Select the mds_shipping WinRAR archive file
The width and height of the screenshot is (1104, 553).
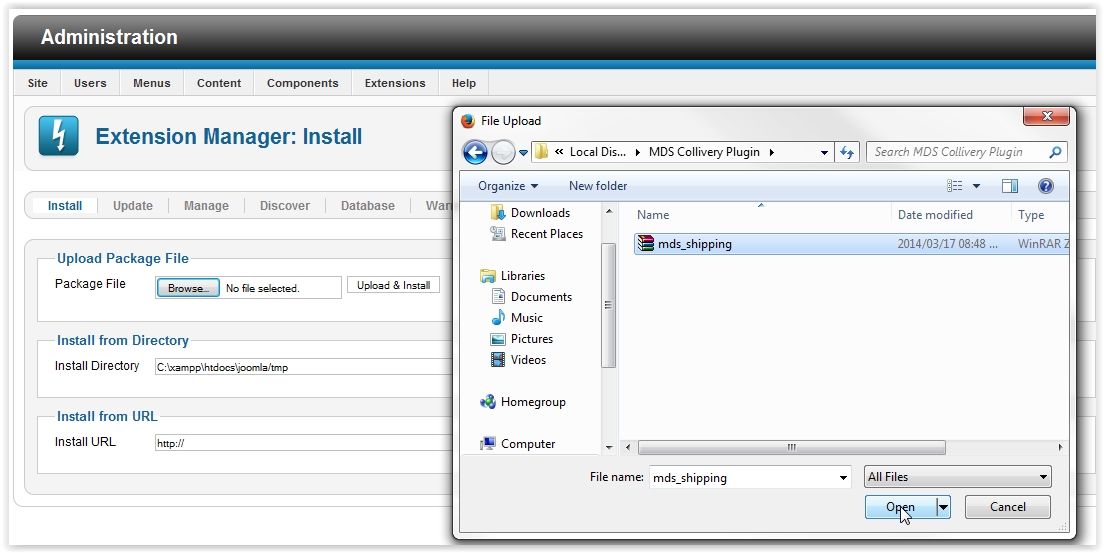click(694, 244)
